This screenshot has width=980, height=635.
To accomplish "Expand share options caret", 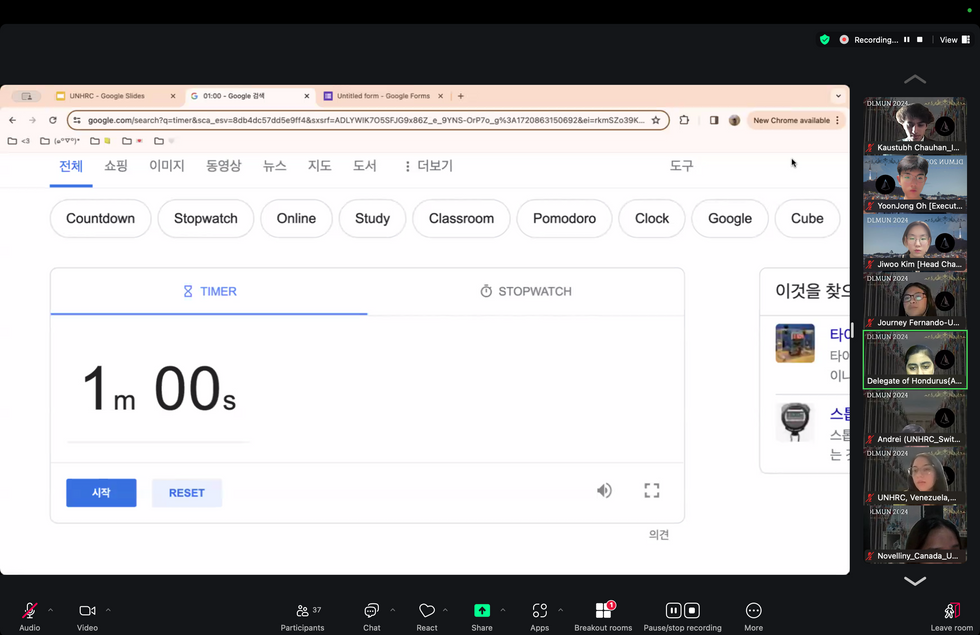I will 502,610.
